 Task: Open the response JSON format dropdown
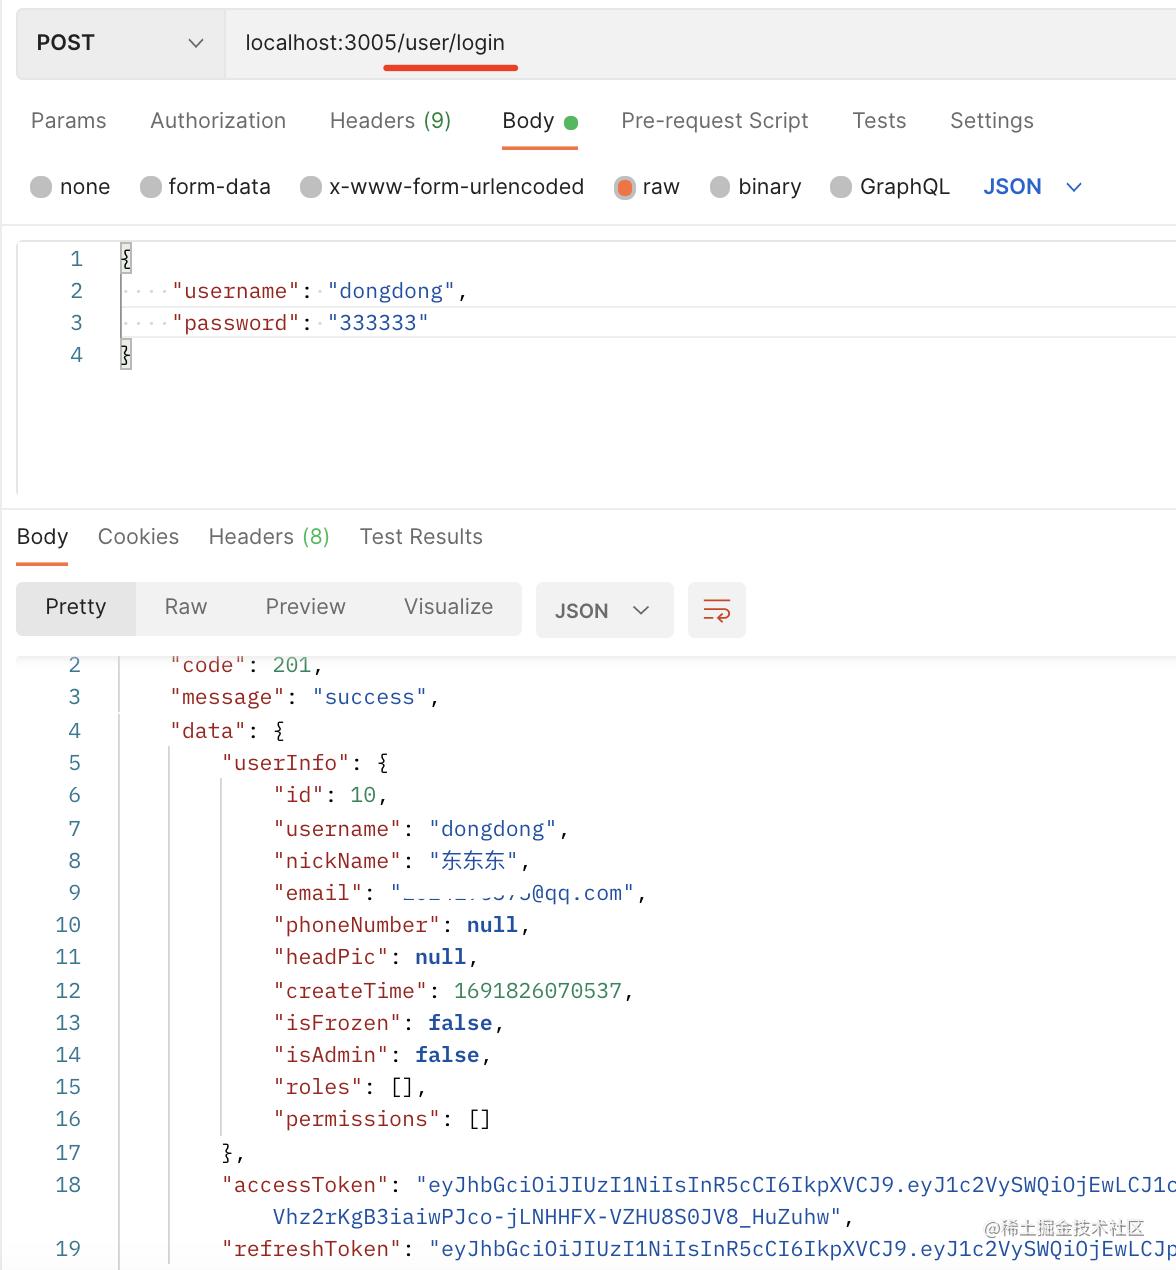[x=603, y=610]
